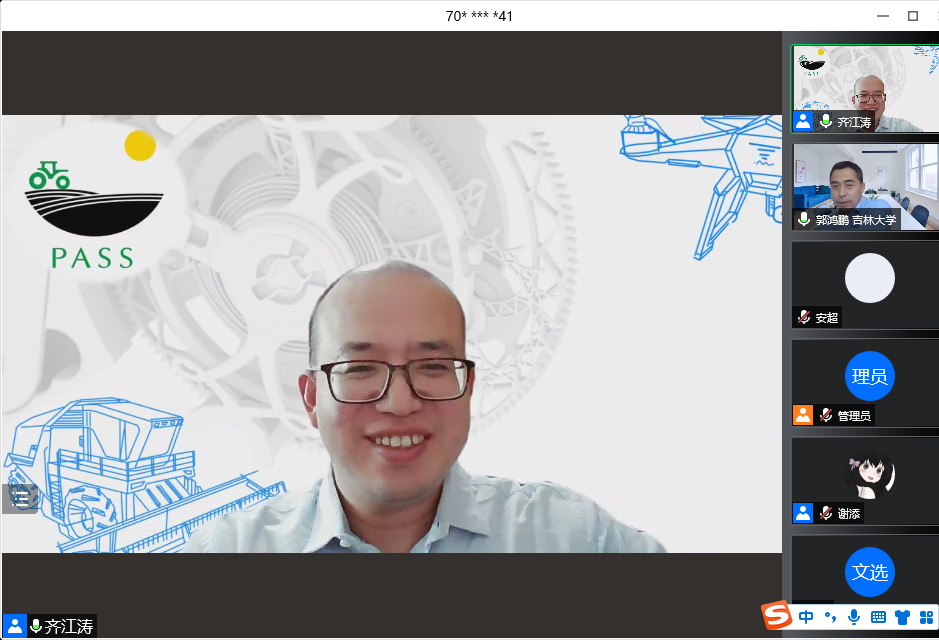Open the toolbox grid in input toolbar
Screen dimensions: 939x640
coord(926,617)
